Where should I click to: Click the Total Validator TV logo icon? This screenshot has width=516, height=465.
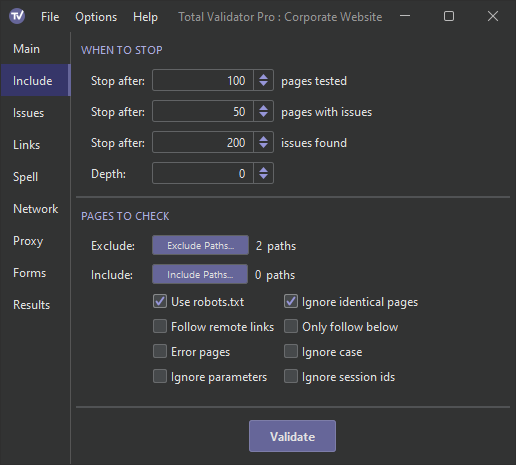point(17,16)
